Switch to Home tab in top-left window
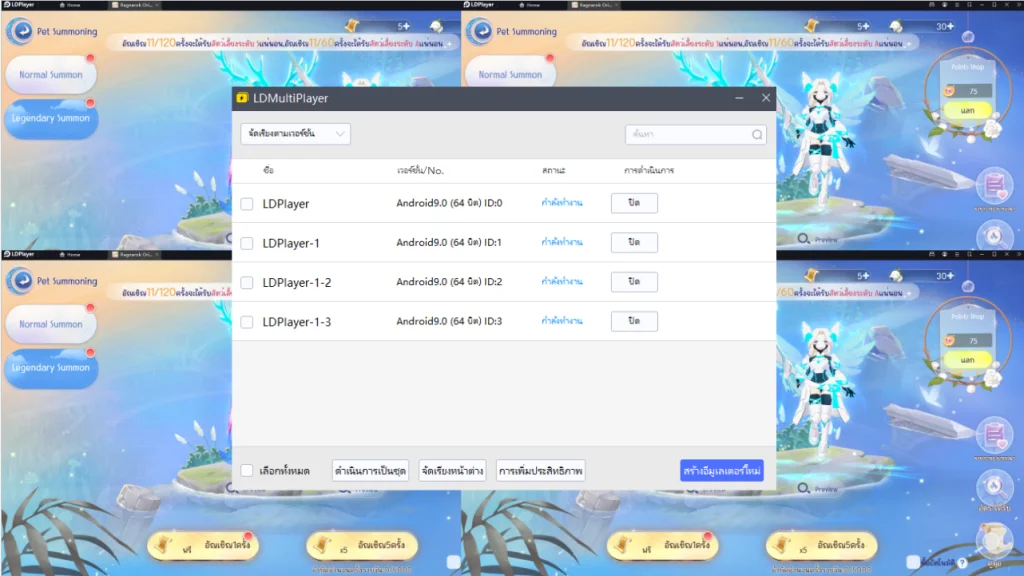Screen dimensions: 1024x576 [71, 5]
